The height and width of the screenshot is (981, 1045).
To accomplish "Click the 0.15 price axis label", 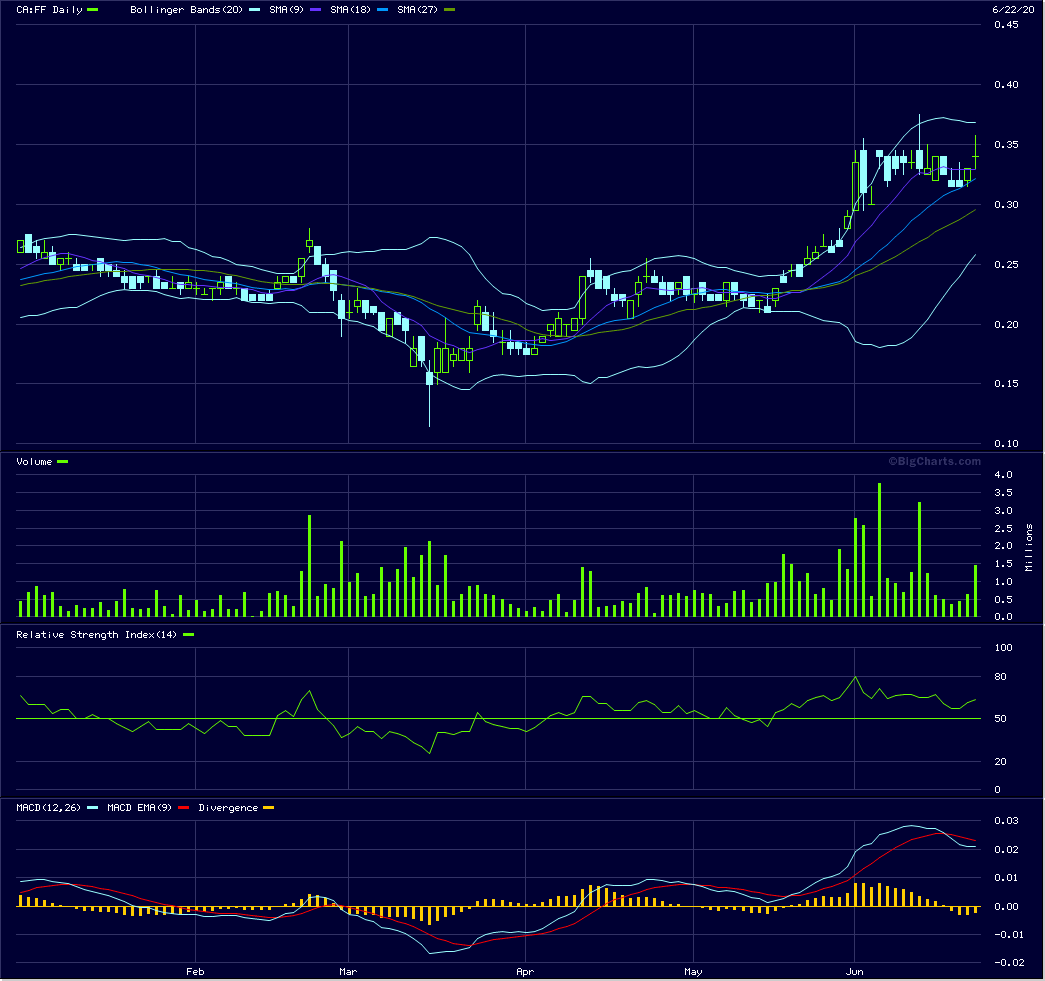I will [x=1006, y=384].
